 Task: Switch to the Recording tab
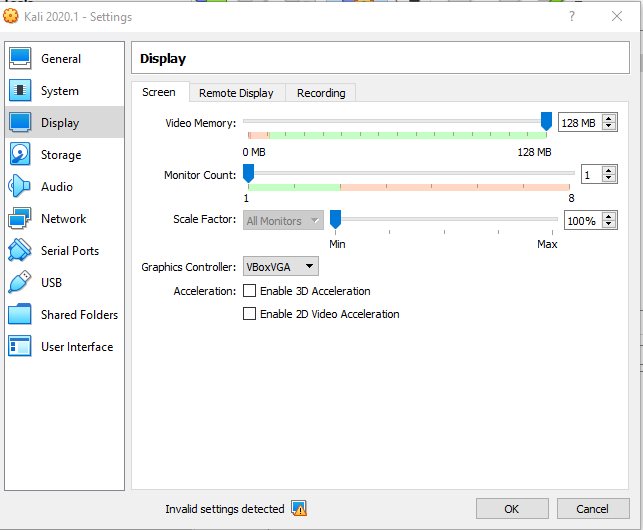tap(321, 93)
